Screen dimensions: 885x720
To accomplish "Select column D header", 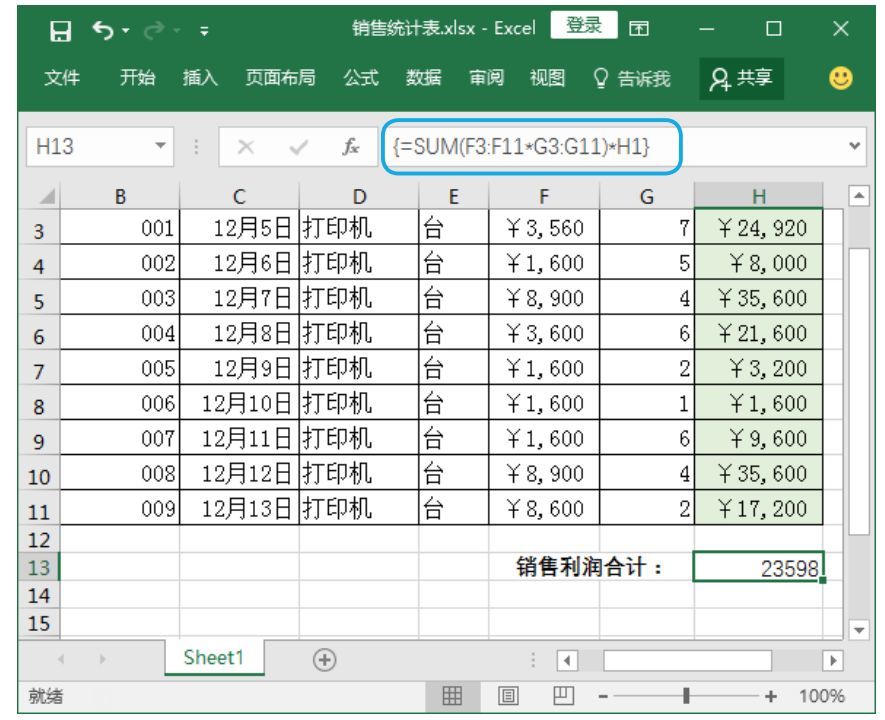I will tap(359, 196).
